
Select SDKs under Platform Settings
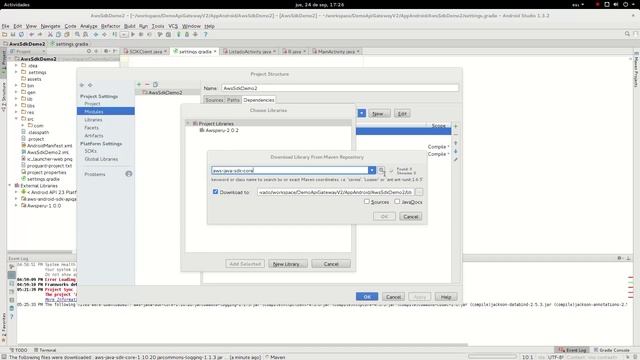pyautogui.click(x=91, y=151)
